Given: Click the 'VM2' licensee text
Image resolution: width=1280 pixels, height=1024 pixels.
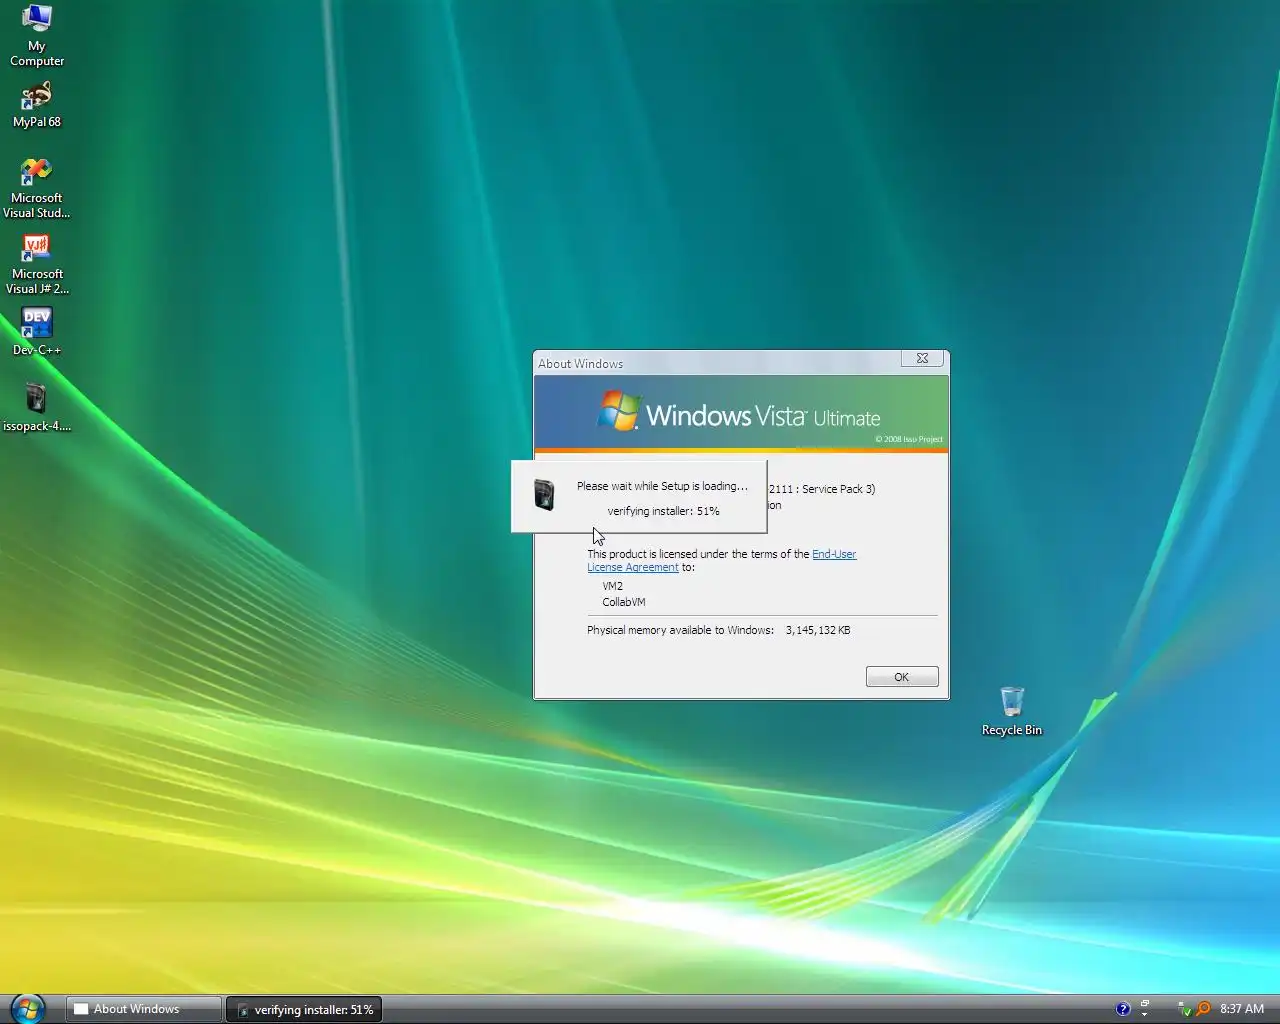Looking at the screenshot, I should (612, 586).
